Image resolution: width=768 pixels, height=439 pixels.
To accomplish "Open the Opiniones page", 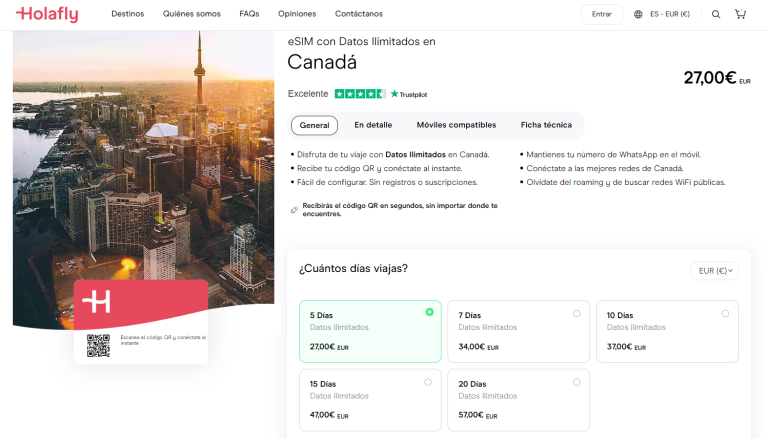I will [x=297, y=14].
